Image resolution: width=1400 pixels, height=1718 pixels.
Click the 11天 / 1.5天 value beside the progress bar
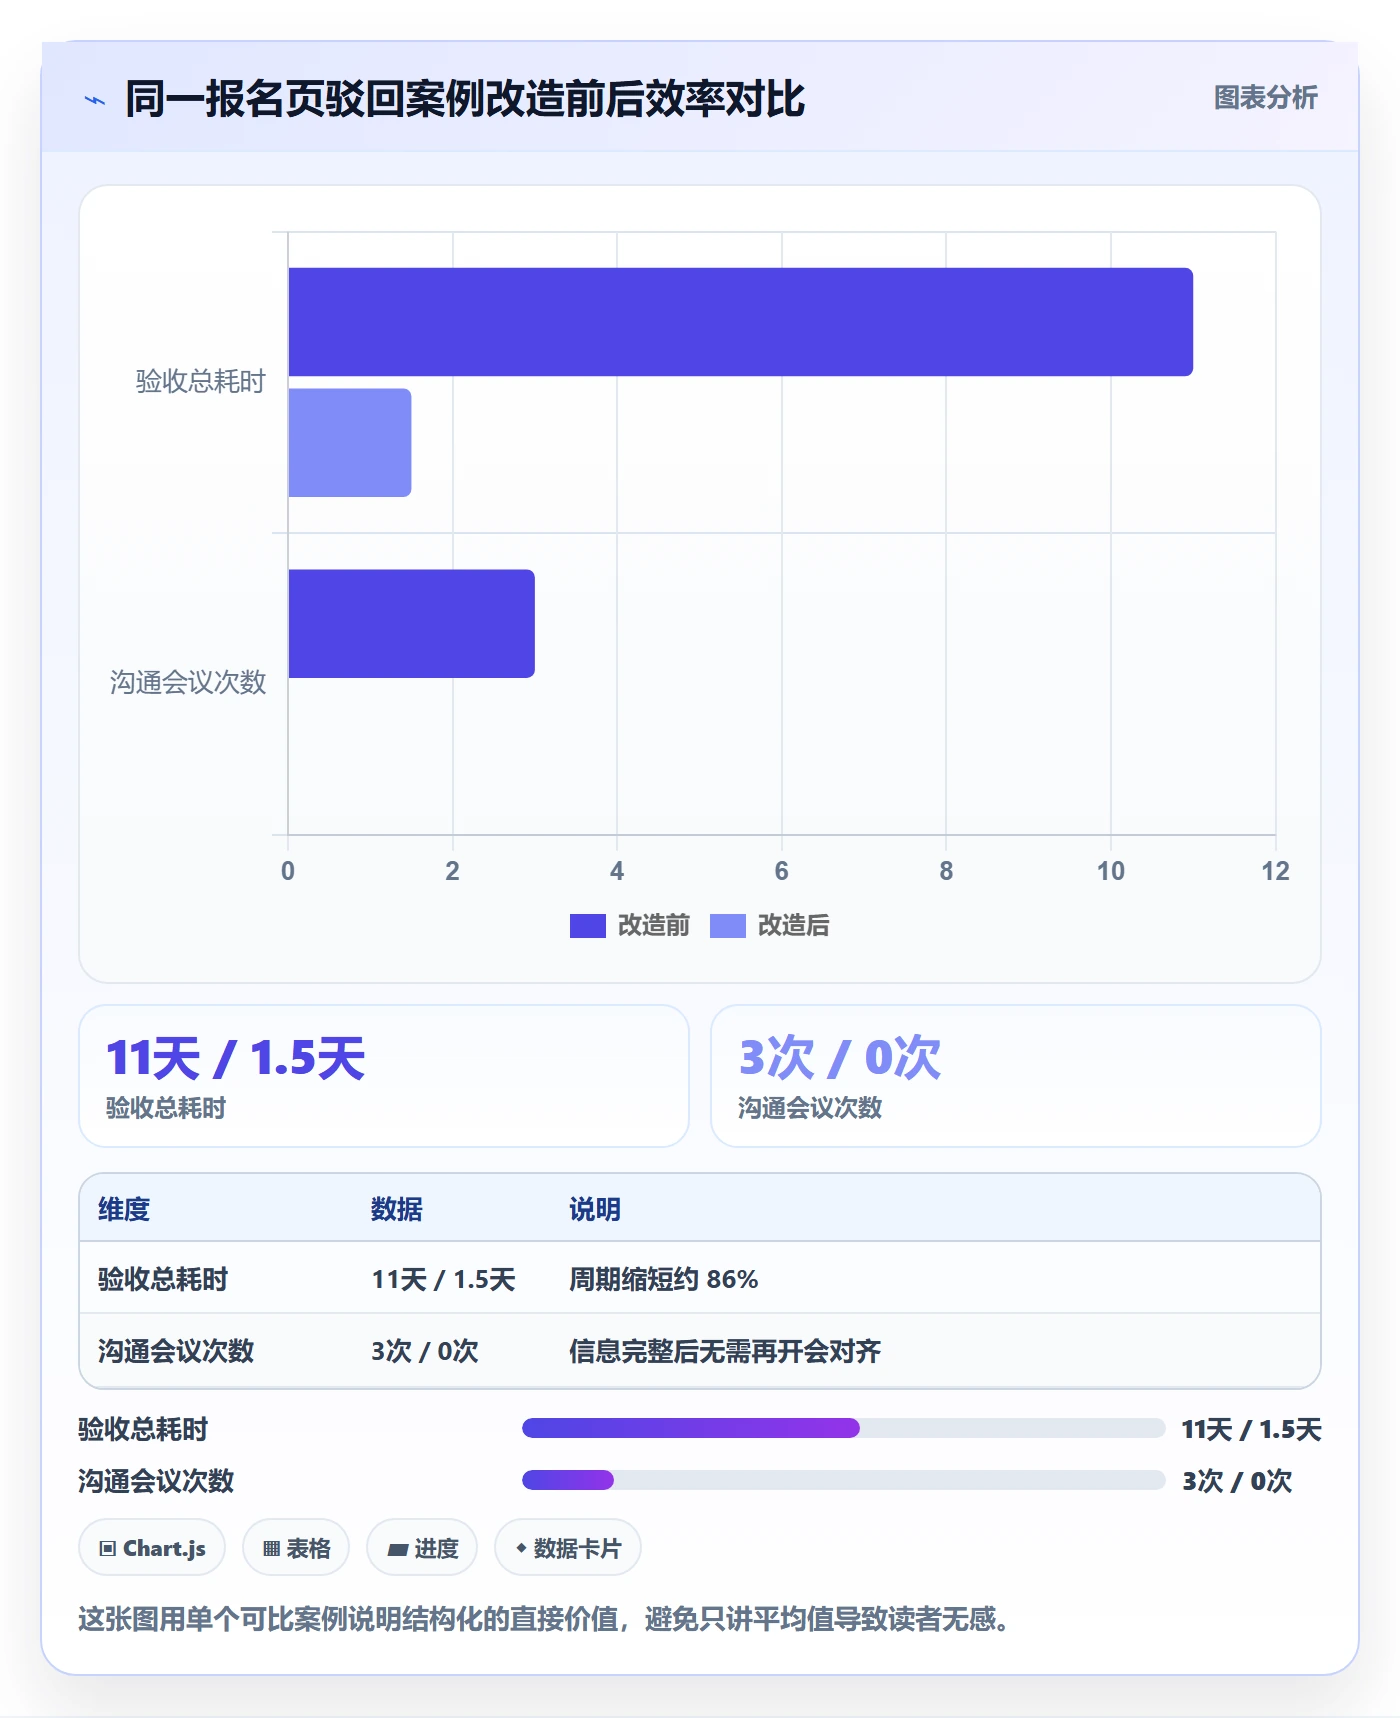[x=1251, y=1430]
